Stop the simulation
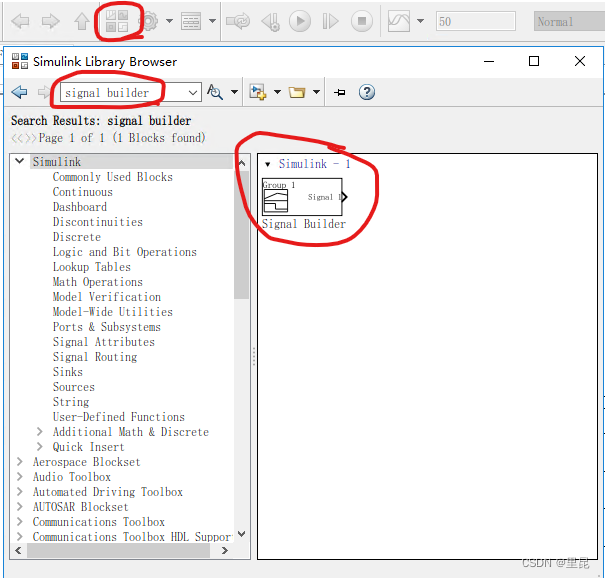 [x=362, y=21]
